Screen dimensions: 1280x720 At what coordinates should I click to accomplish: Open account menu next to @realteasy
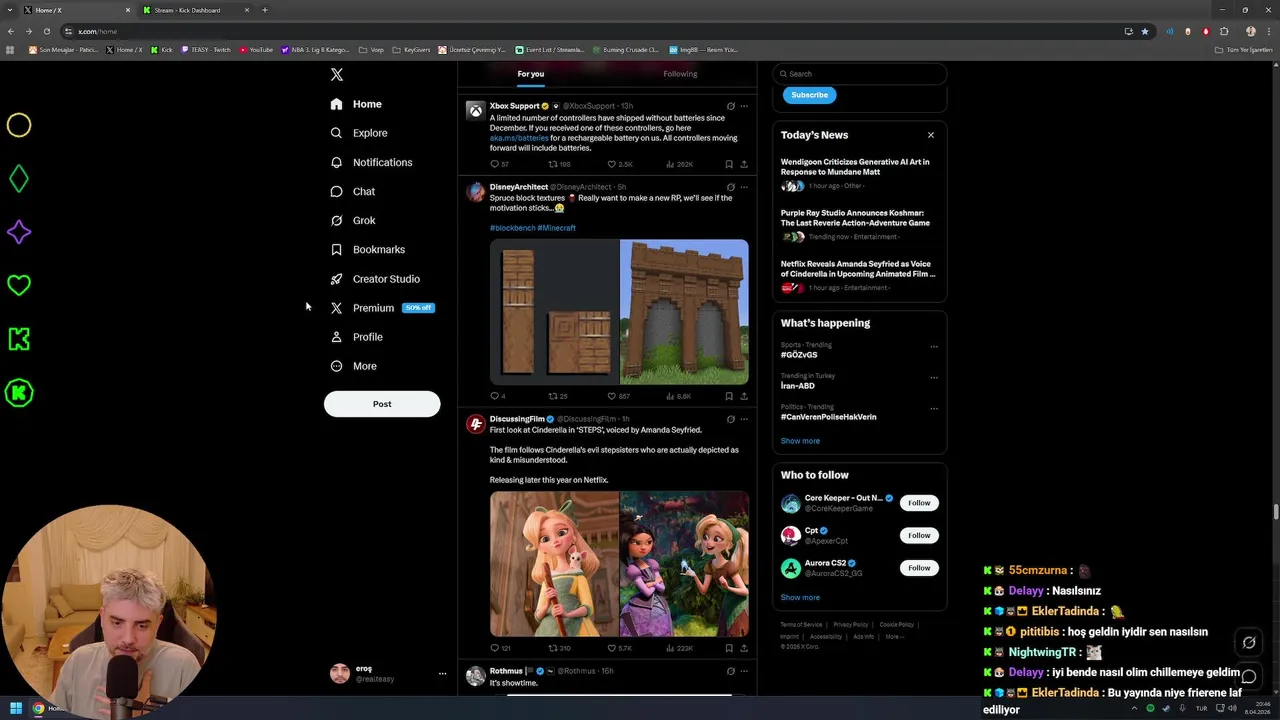click(x=442, y=674)
